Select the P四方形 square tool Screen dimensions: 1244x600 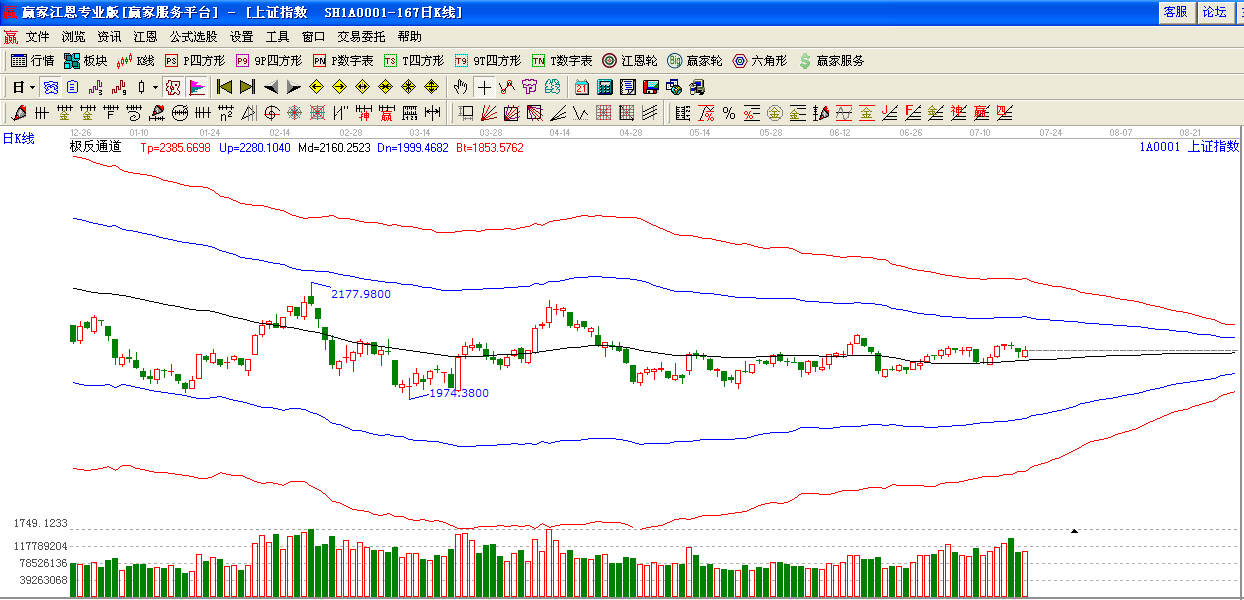(x=195, y=61)
